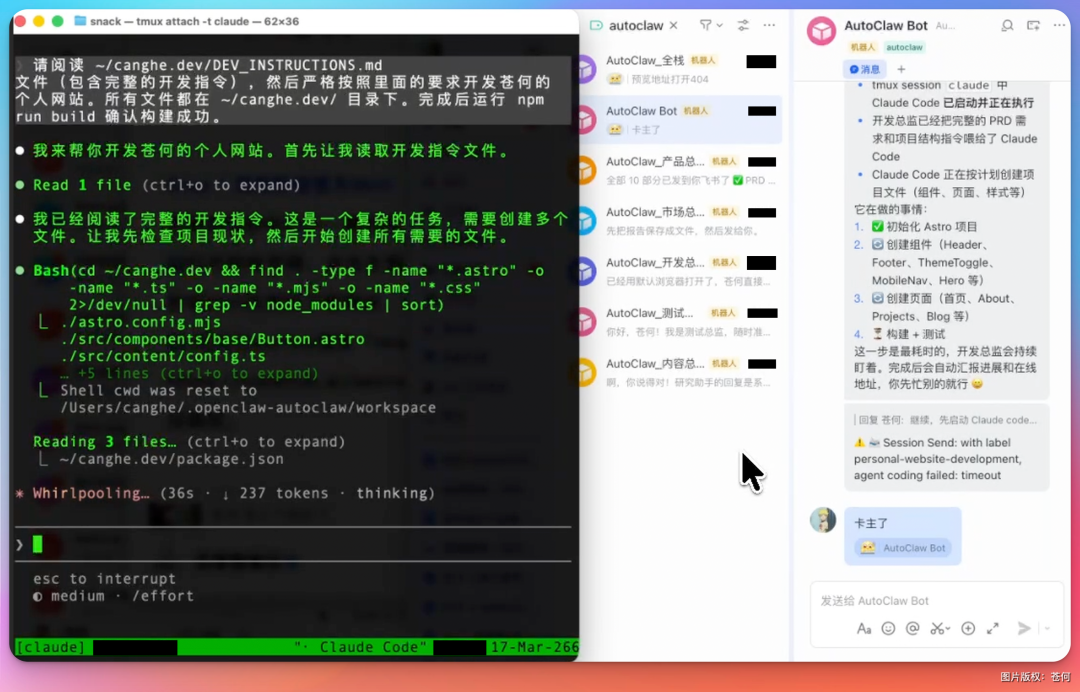
Task: Open the send options dropdown next to send arrow
Action: [1047, 628]
